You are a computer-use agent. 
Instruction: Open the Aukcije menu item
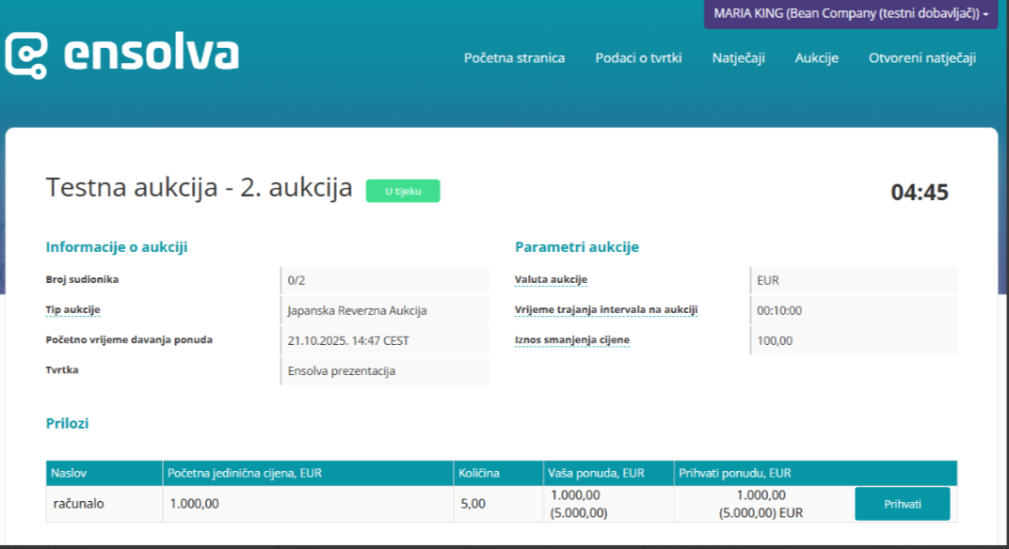[x=816, y=58]
